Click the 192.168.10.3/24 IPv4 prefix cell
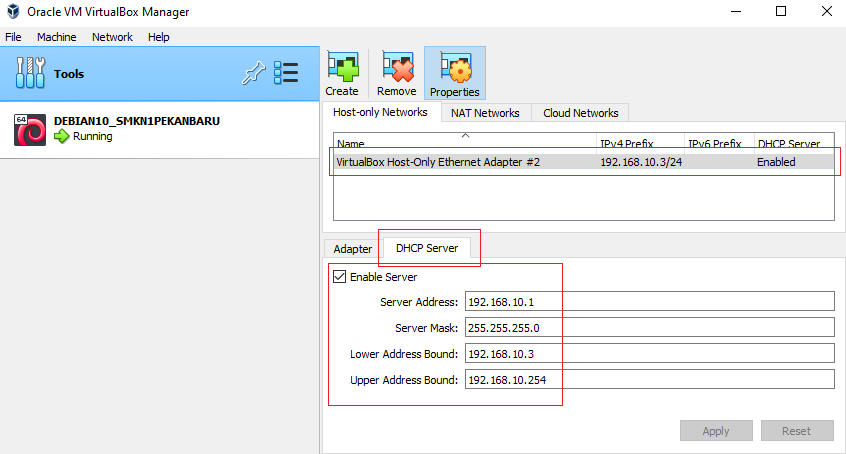Screen dimensions: 846x454 641,162
